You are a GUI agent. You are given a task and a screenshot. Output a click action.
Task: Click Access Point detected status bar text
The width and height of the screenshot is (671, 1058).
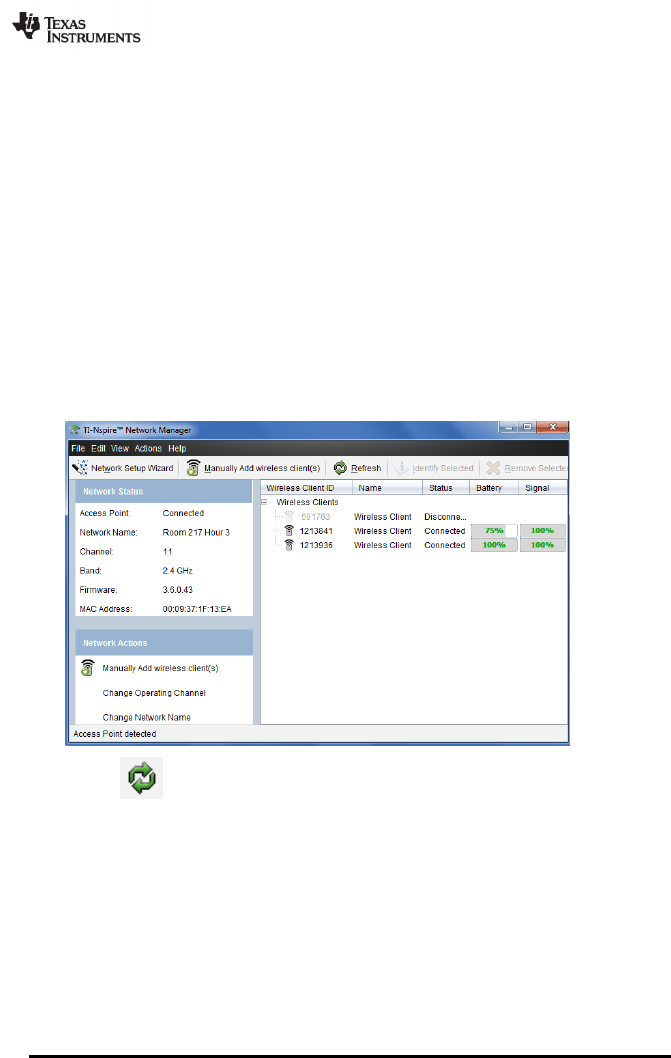click(114, 734)
